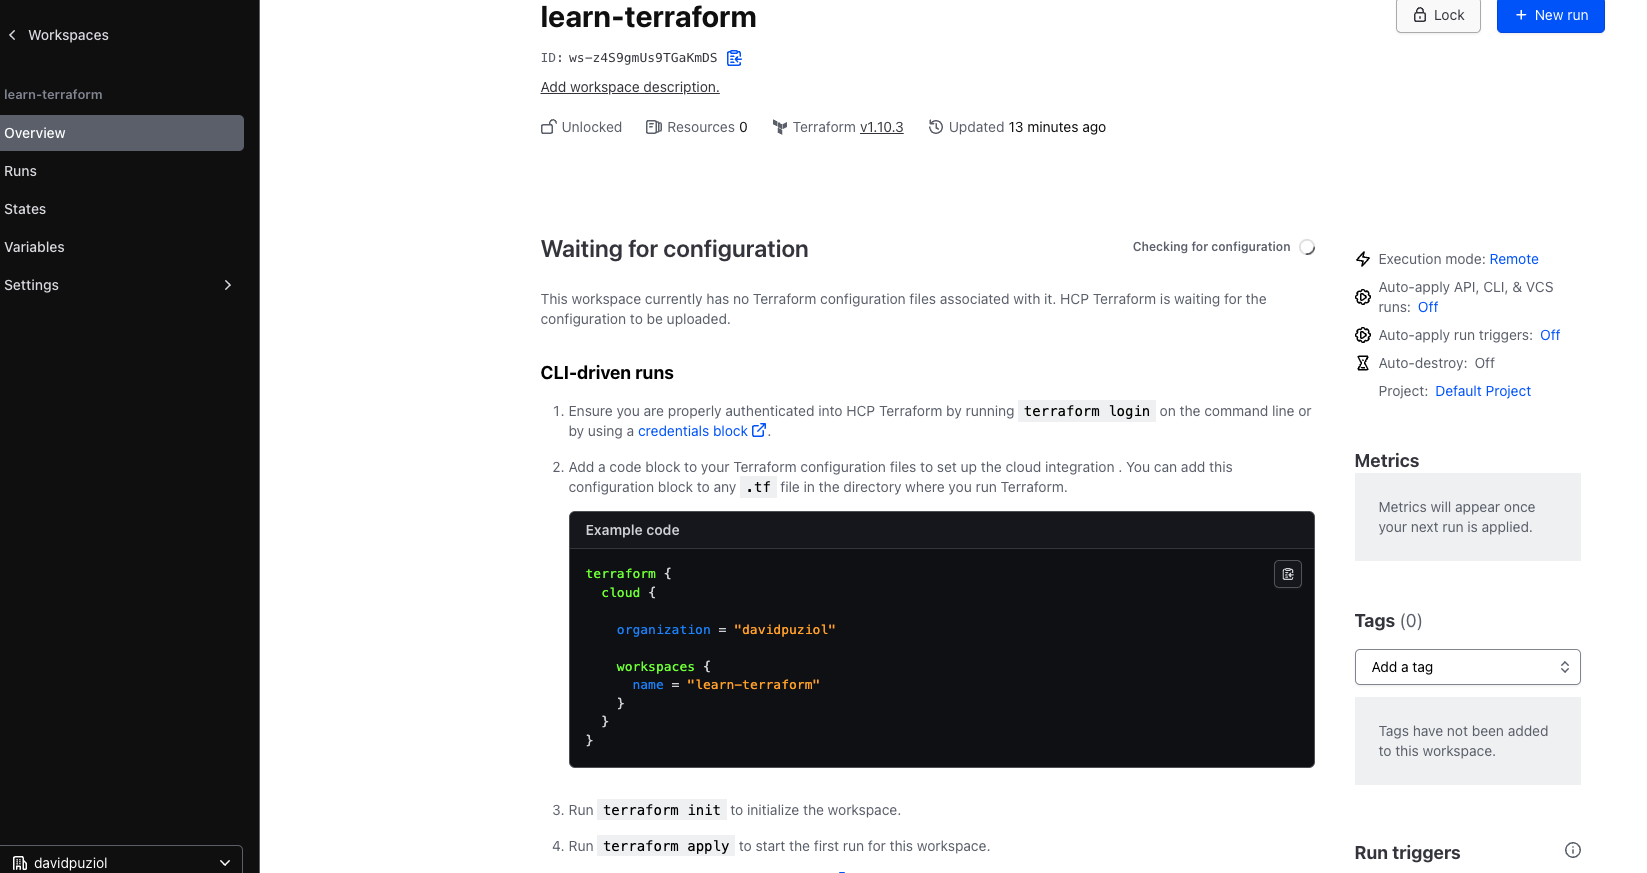Click the terraform login code snippet
Viewport: 1647px width, 873px height.
coord(1087,411)
